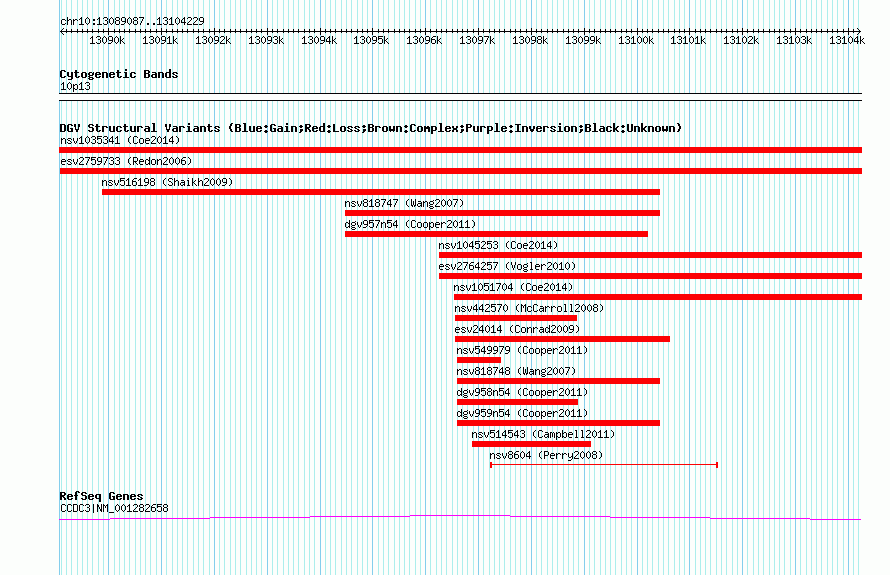Select the red bar under nsv1035341
Image resolution: width=890 pixels, height=575 pixels.
pyautogui.click(x=460, y=150)
